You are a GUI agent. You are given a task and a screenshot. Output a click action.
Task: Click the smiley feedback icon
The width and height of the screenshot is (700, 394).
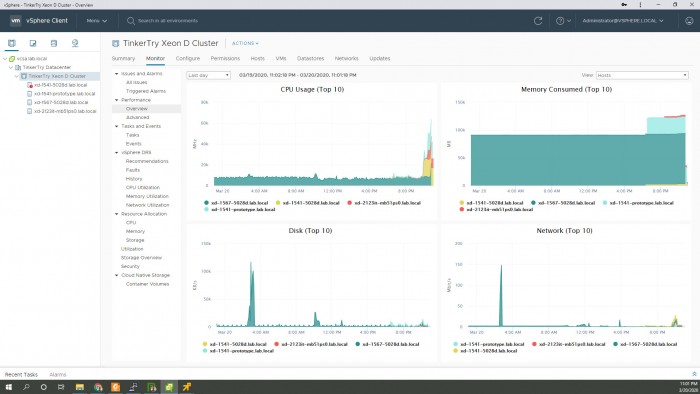(x=689, y=21)
